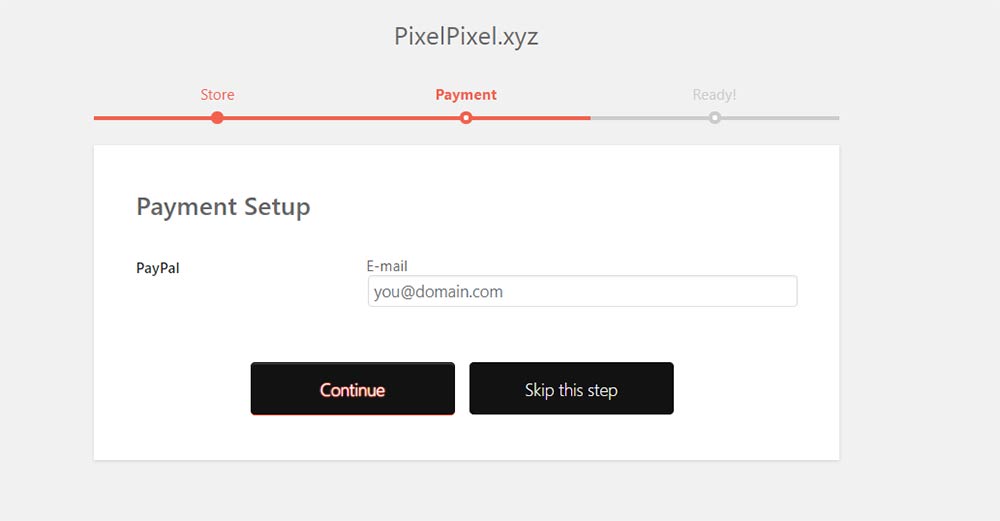The width and height of the screenshot is (1000, 521).
Task: Click the Ready! step circle marker
Action: [714, 118]
